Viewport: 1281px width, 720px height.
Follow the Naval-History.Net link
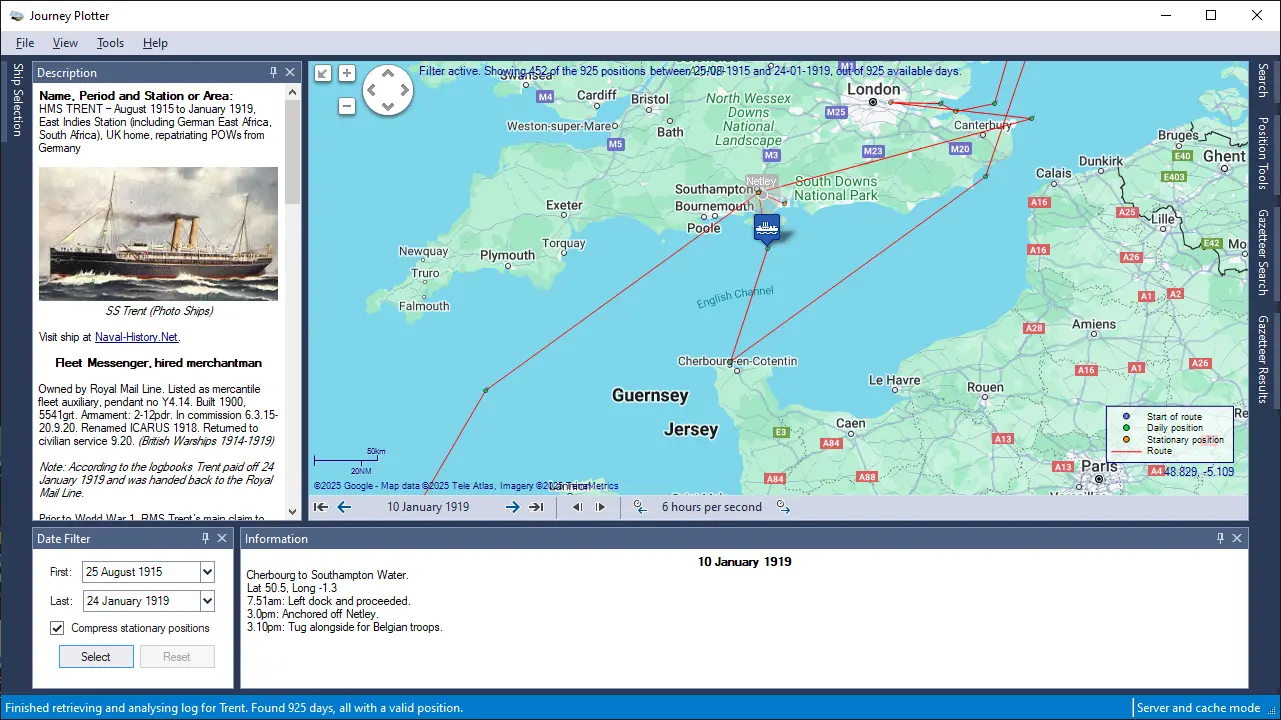coord(137,337)
